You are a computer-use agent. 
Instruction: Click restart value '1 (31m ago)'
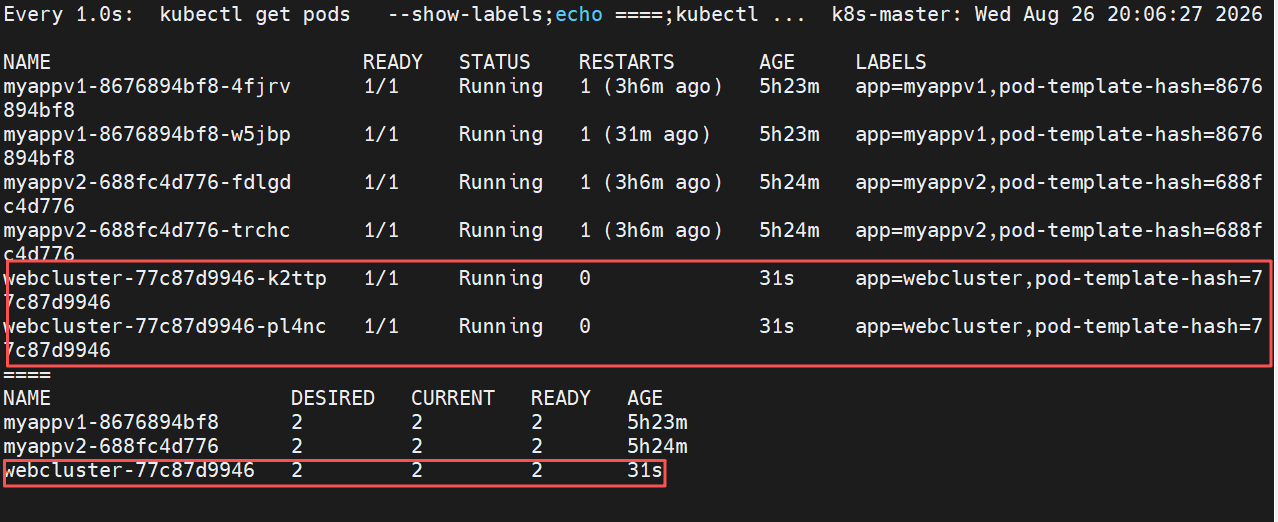pyautogui.click(x=645, y=135)
